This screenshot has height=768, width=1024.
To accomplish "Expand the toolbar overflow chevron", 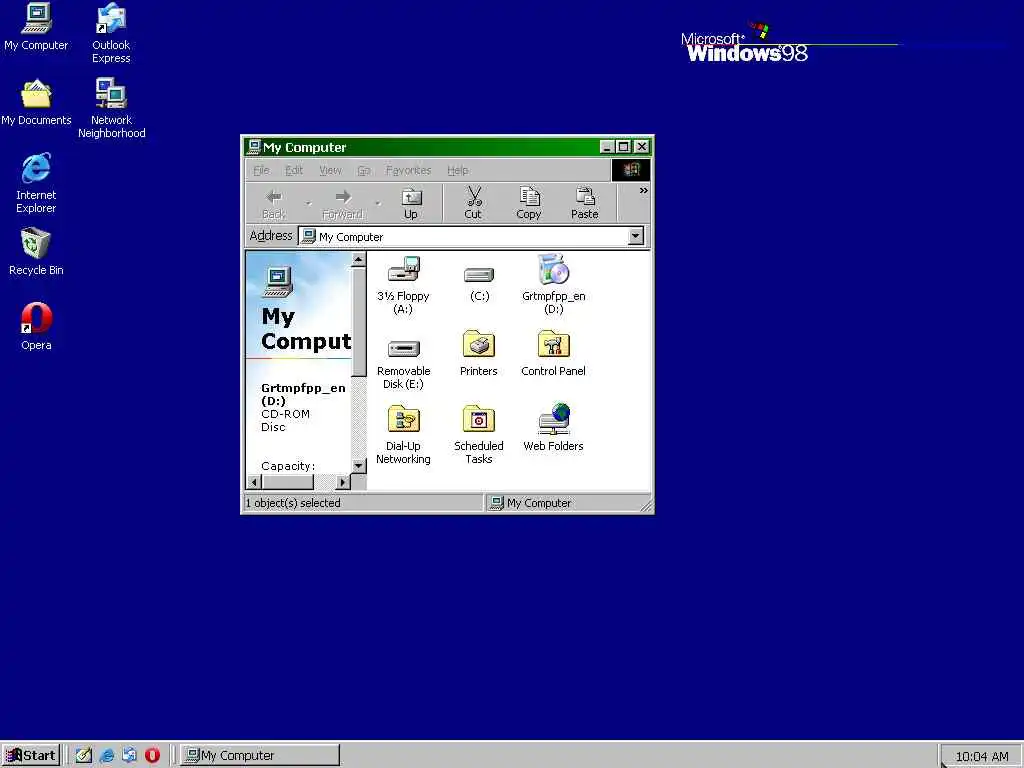I will tap(643, 191).
